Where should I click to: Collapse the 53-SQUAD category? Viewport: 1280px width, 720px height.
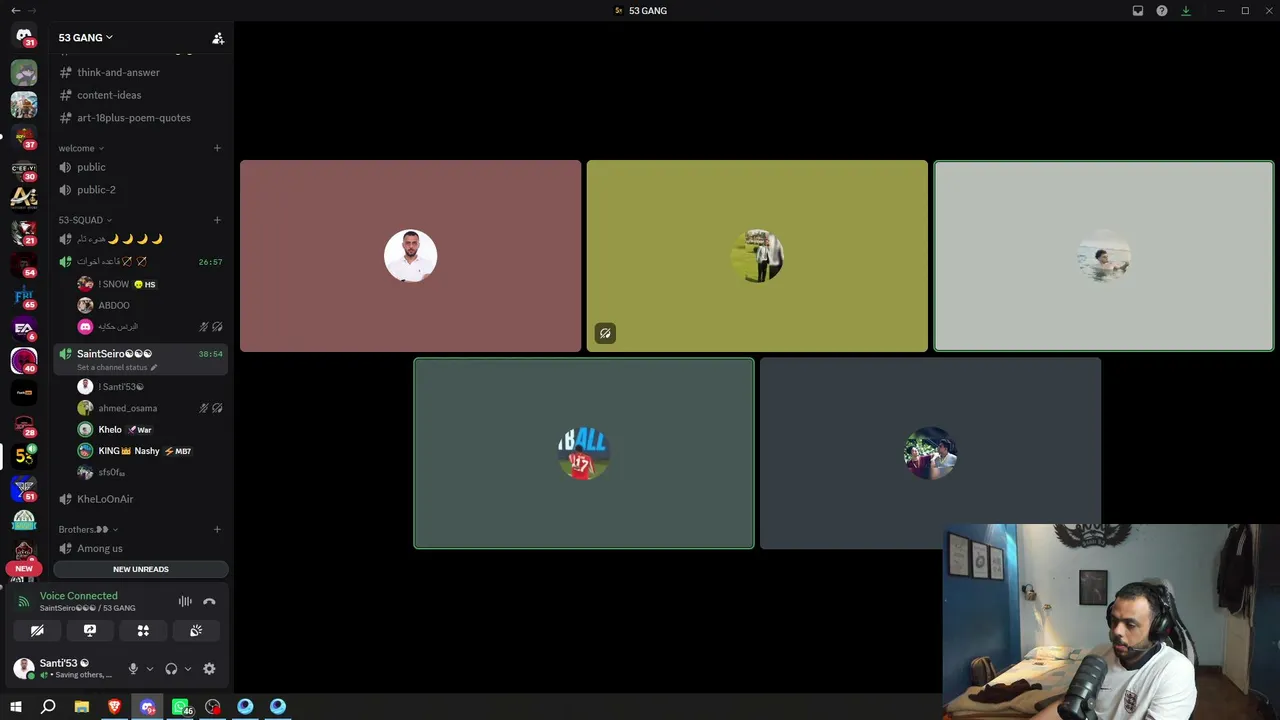(x=85, y=220)
